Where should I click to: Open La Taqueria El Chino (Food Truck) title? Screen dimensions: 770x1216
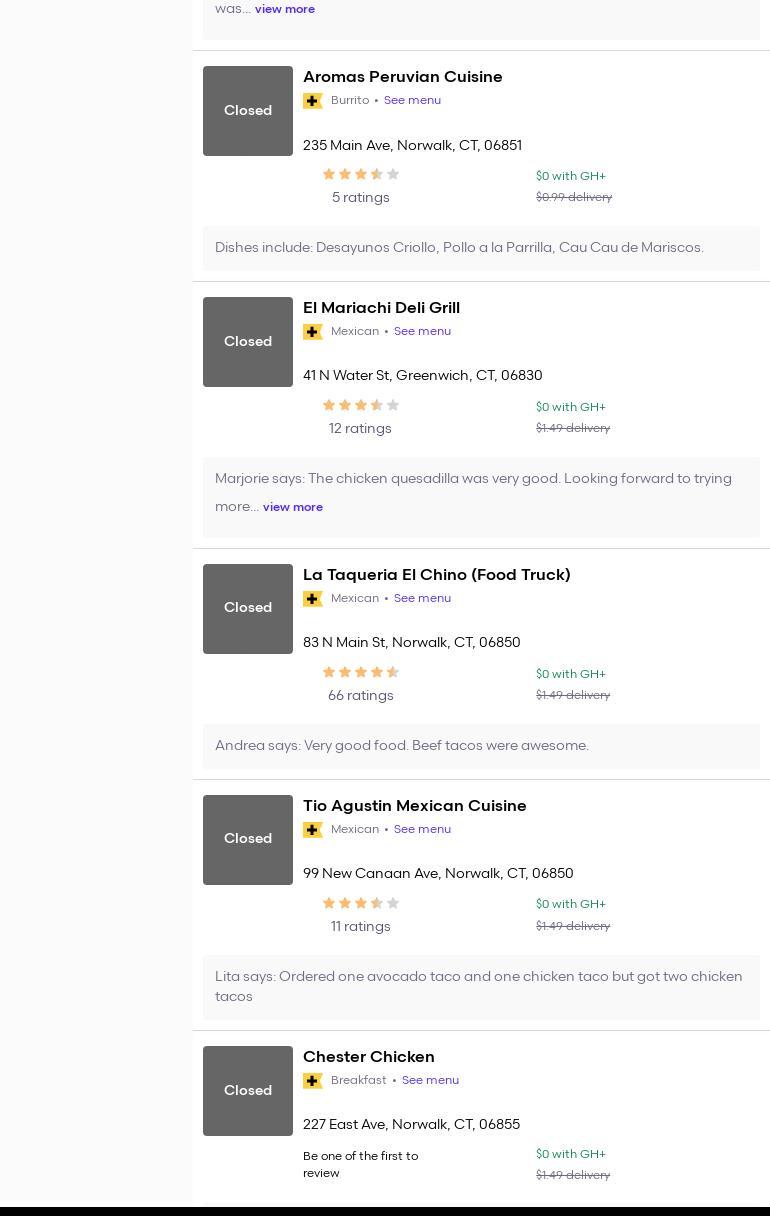click(437, 575)
